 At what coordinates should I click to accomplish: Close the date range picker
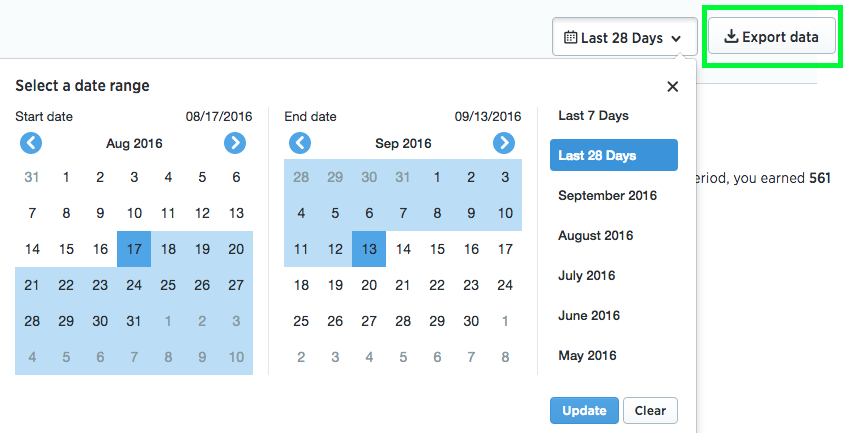673,86
